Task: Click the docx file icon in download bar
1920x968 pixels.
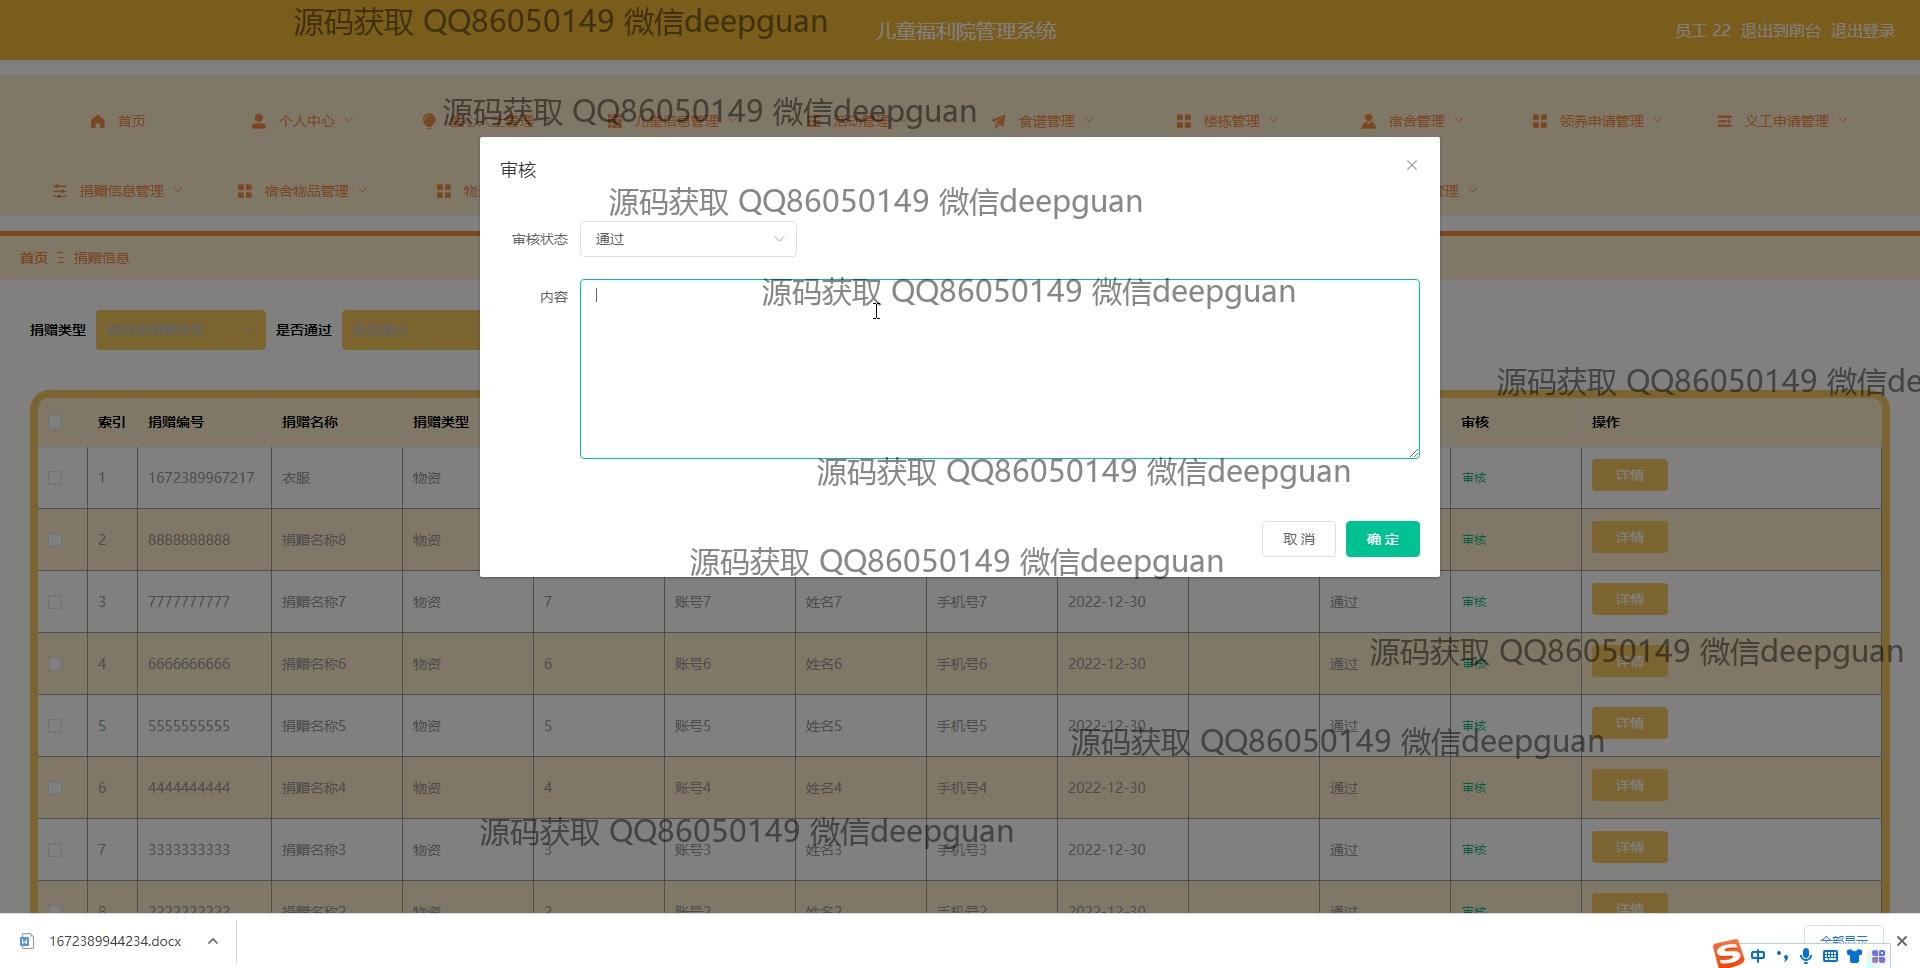Action: 27,941
